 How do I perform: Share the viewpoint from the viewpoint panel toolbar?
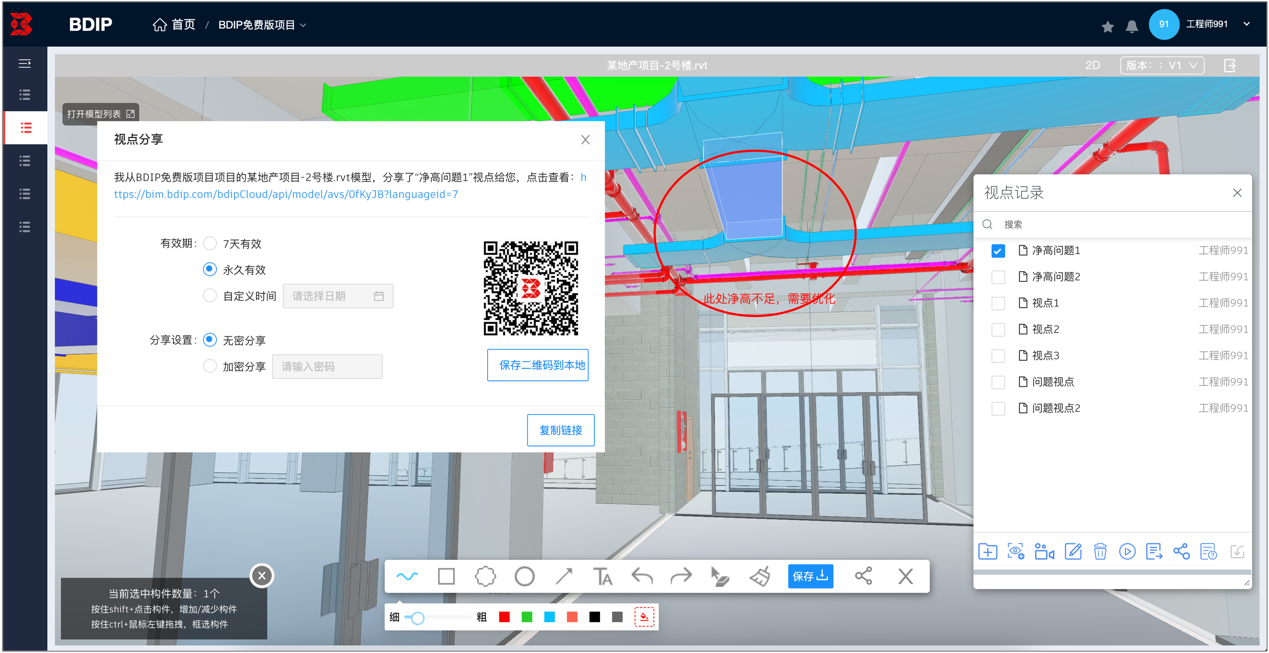click(x=1181, y=552)
